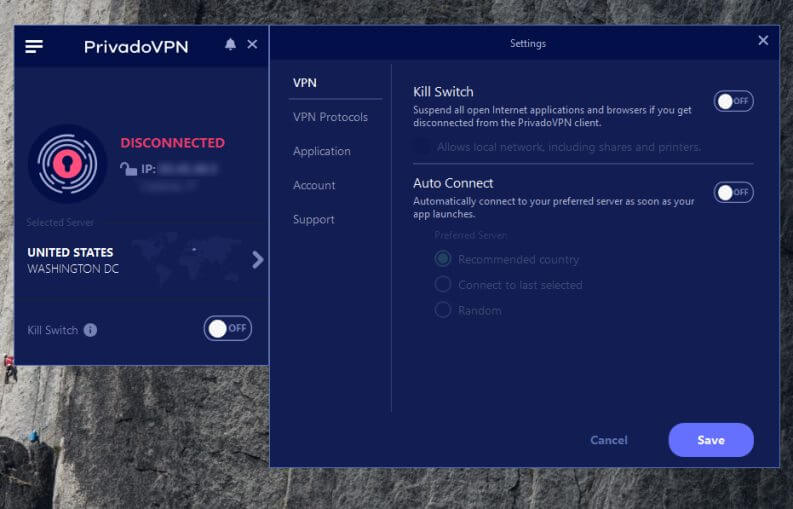This screenshot has width=793, height=509.
Task: Check the Allows local network checkbox
Action: (421, 147)
